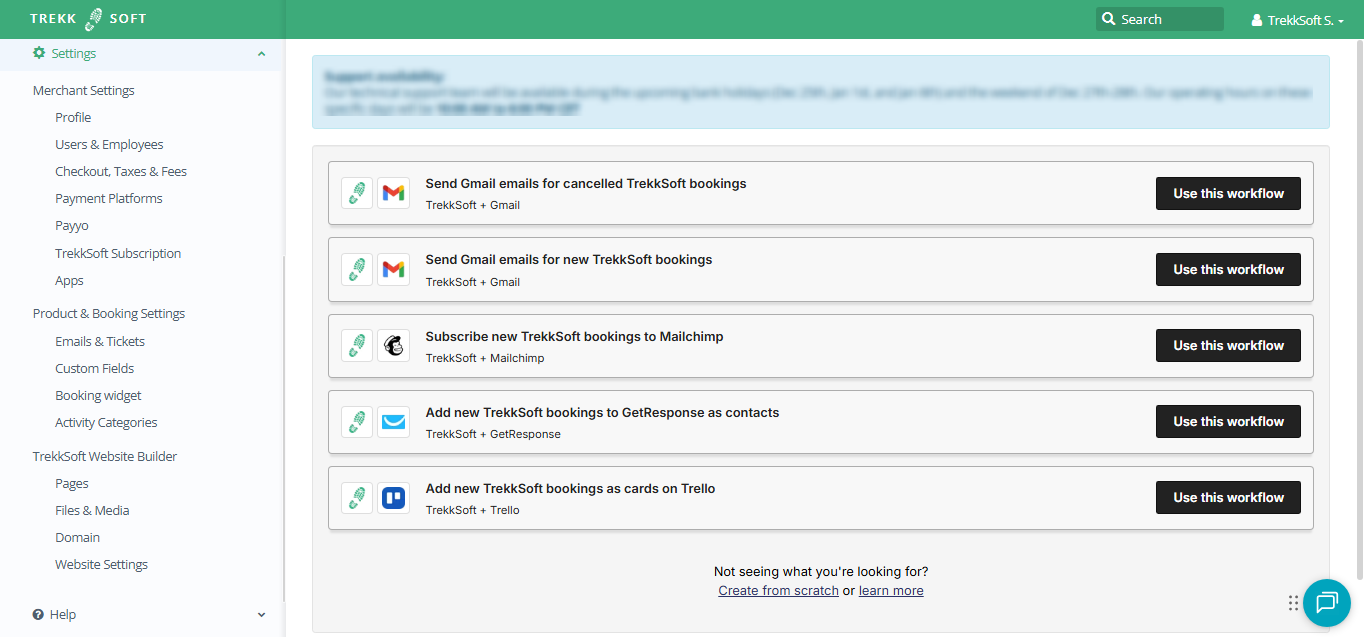The width and height of the screenshot is (1364, 637).
Task: Click the learn more link
Action: click(891, 591)
